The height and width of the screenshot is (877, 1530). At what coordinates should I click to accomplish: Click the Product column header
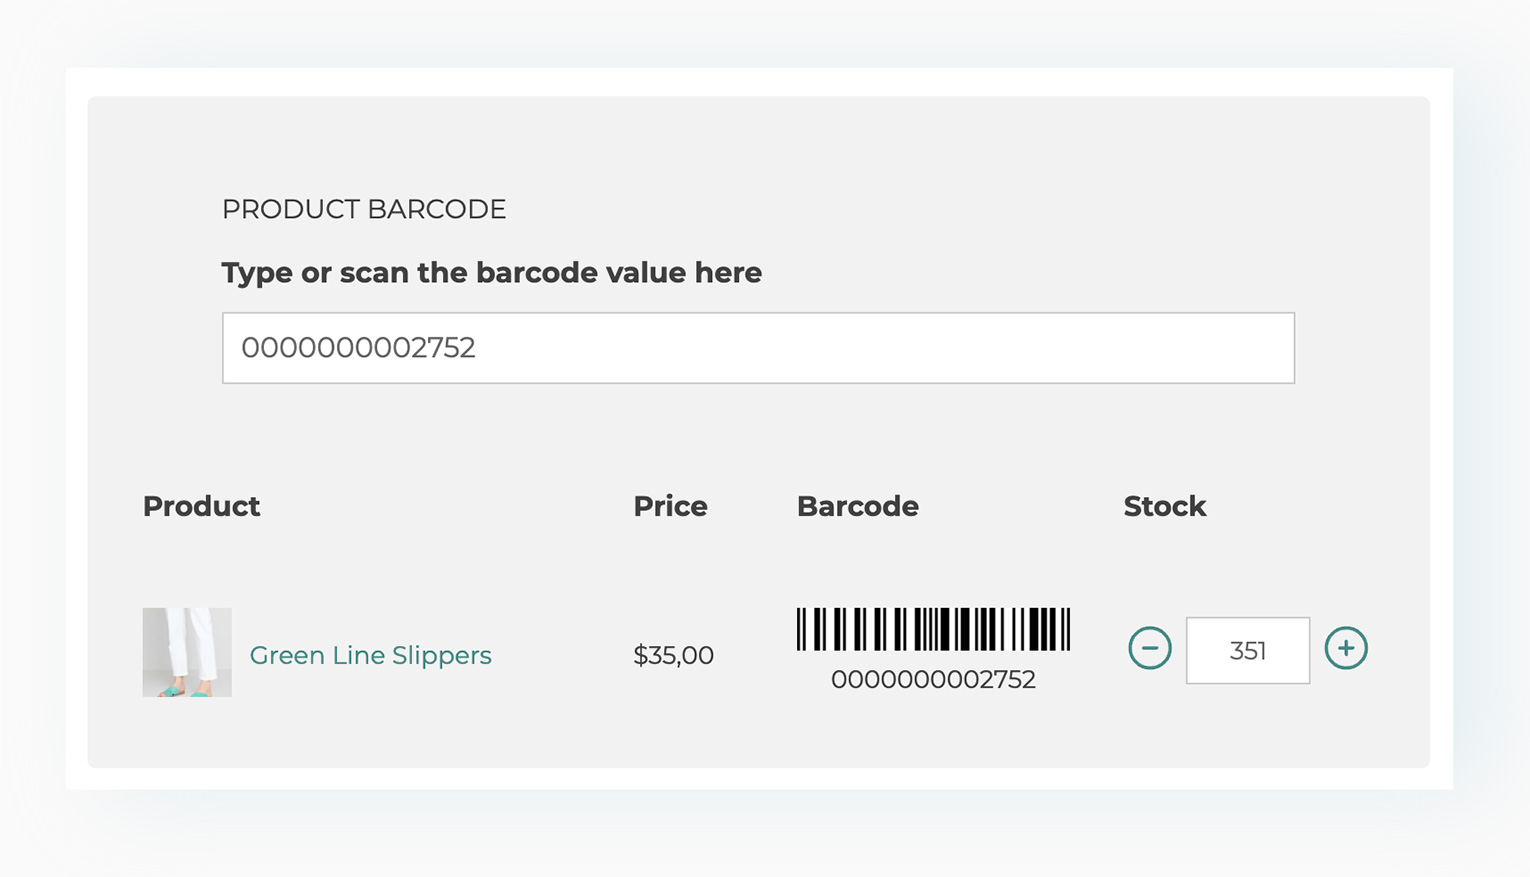tap(201, 506)
